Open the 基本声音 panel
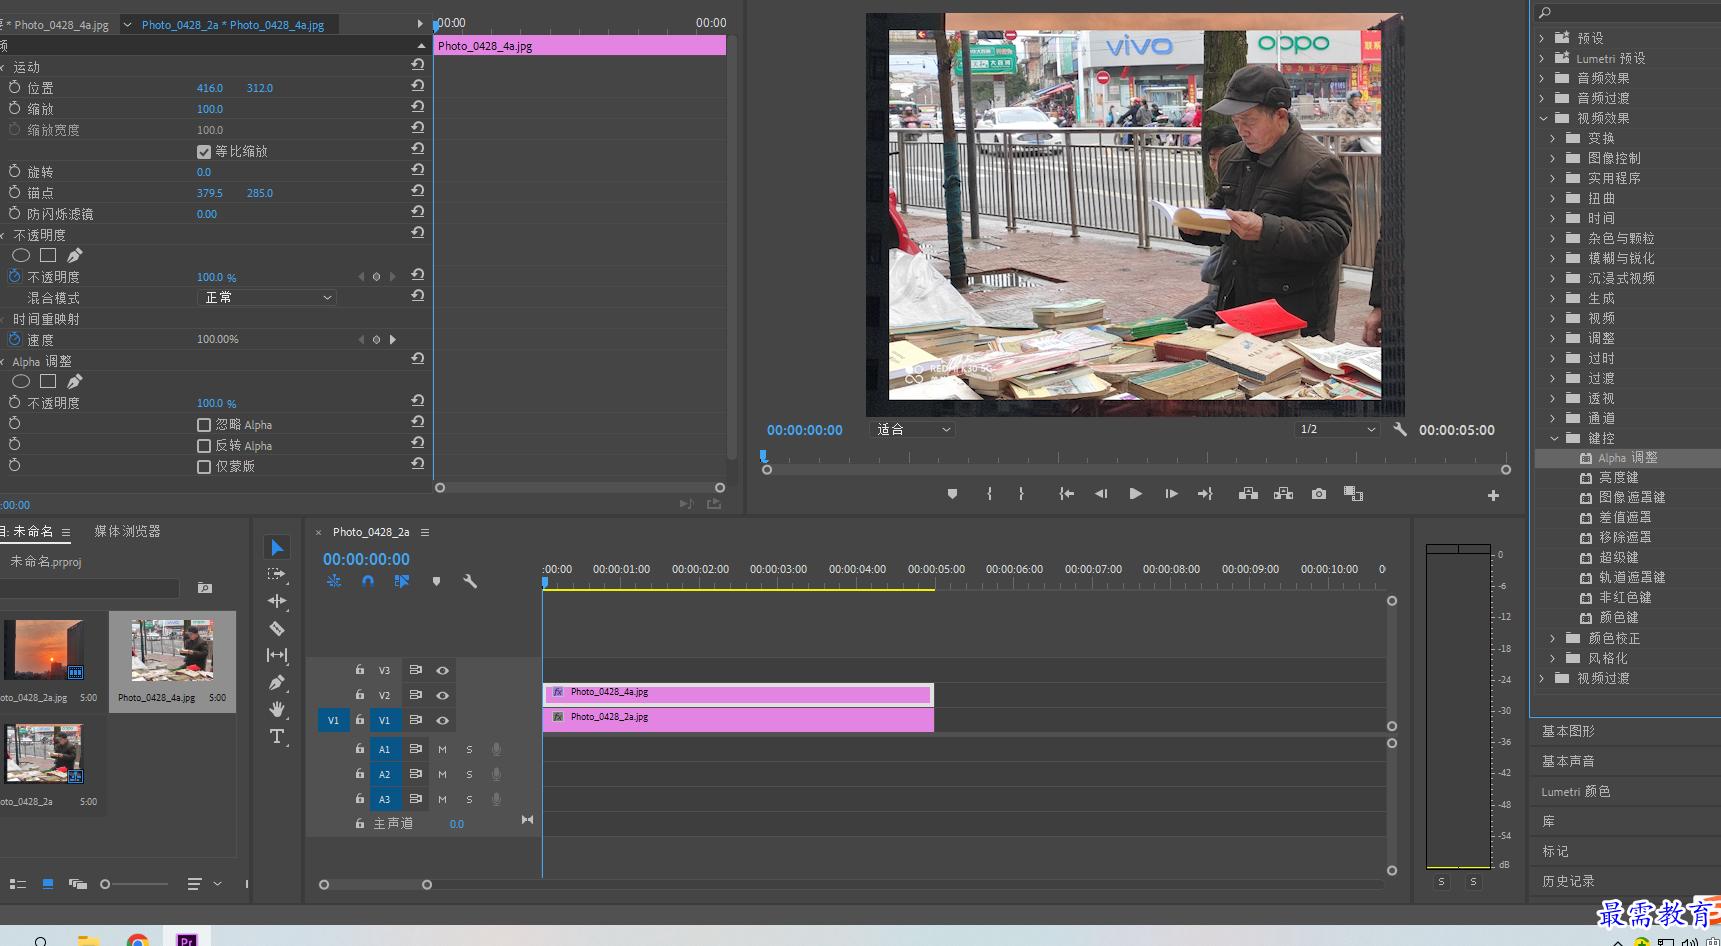Image resolution: width=1721 pixels, height=946 pixels. coord(1568,761)
